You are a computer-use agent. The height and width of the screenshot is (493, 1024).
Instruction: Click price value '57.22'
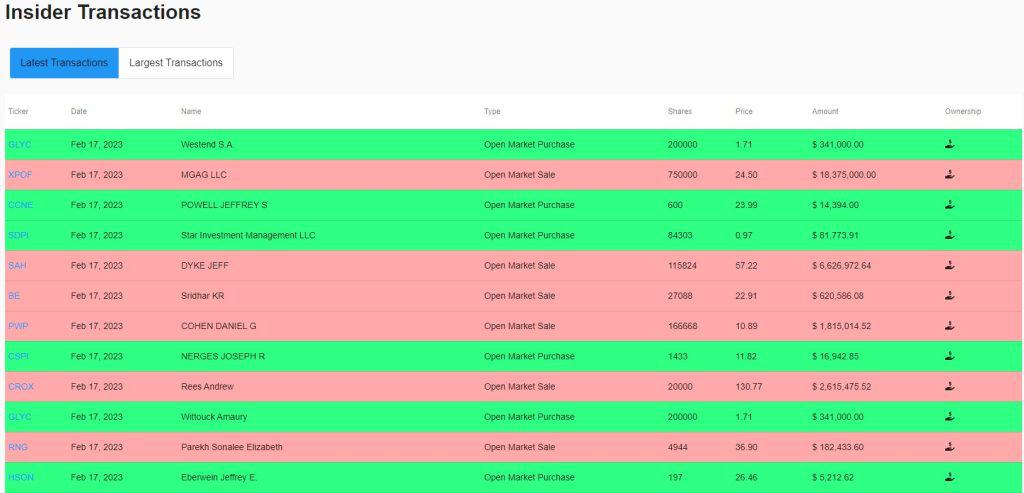tap(746, 266)
